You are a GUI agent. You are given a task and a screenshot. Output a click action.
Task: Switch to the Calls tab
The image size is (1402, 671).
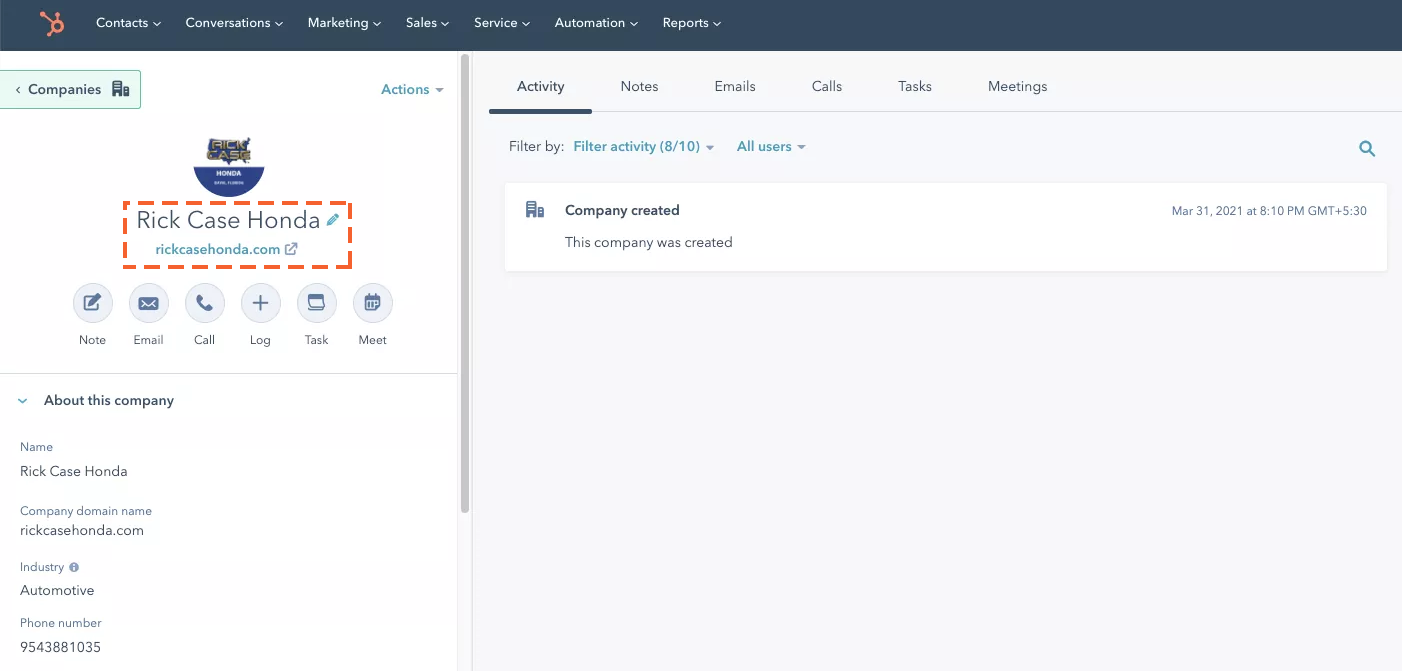tap(827, 86)
